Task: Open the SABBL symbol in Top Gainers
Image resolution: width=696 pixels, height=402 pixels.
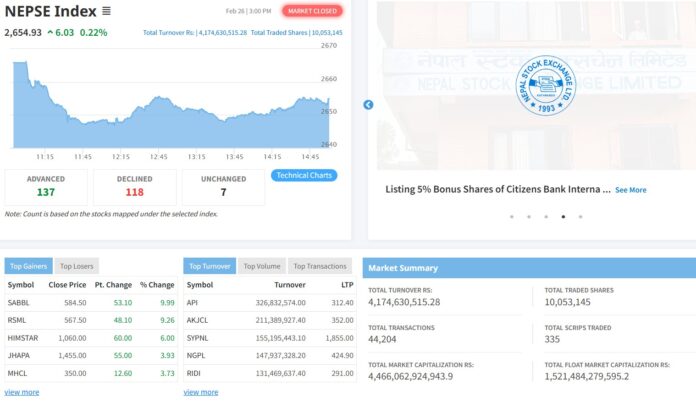Action: coord(20,301)
